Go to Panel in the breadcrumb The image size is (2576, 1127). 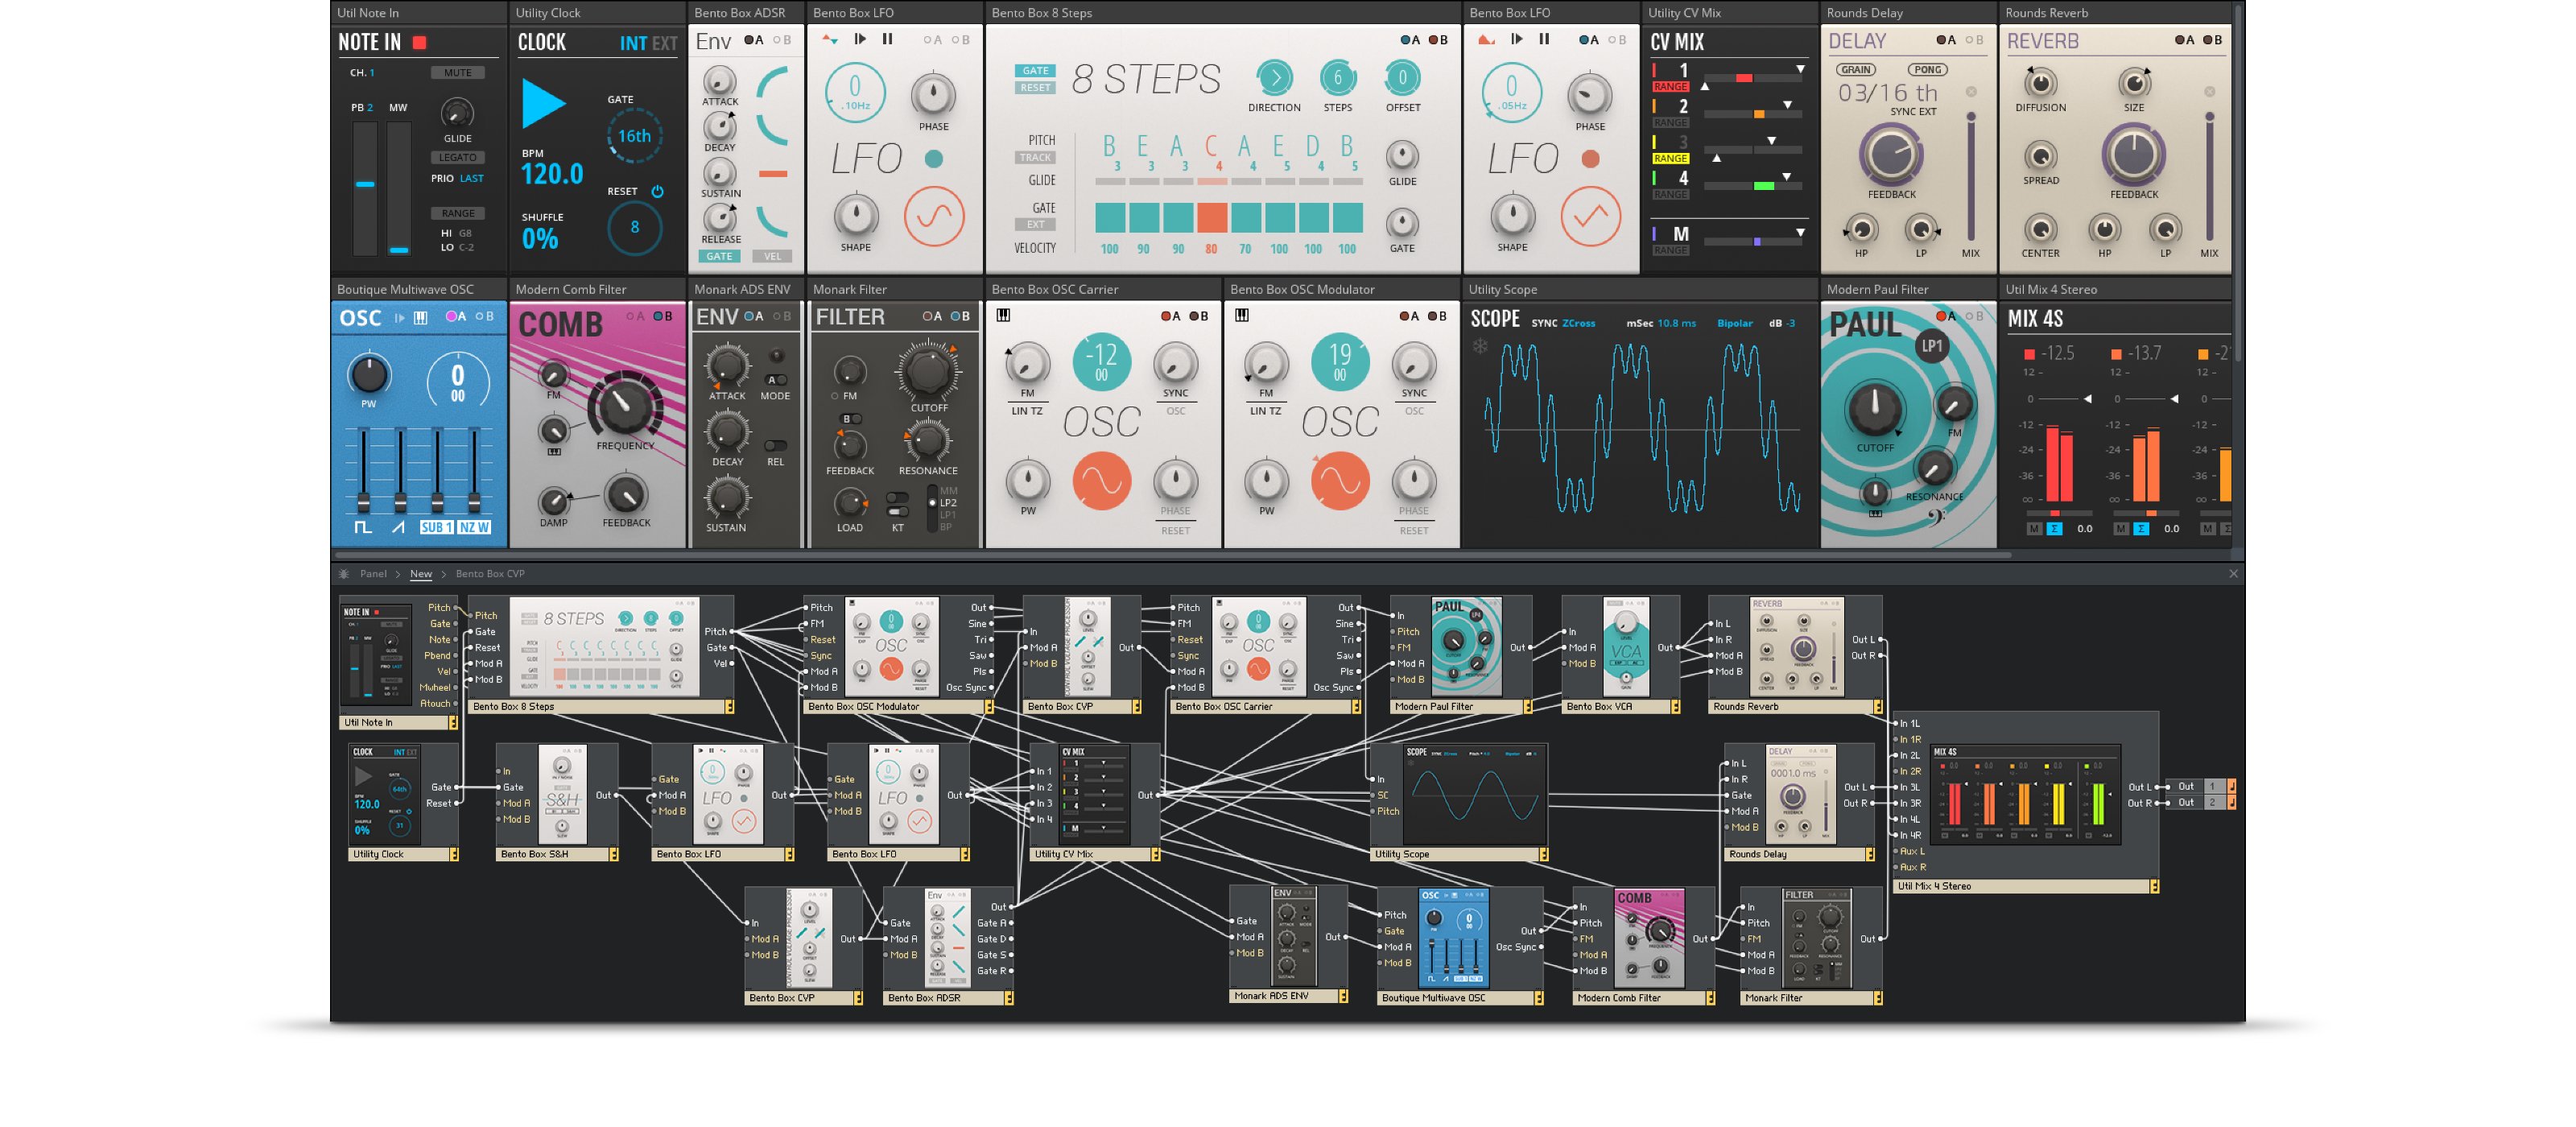click(x=373, y=574)
